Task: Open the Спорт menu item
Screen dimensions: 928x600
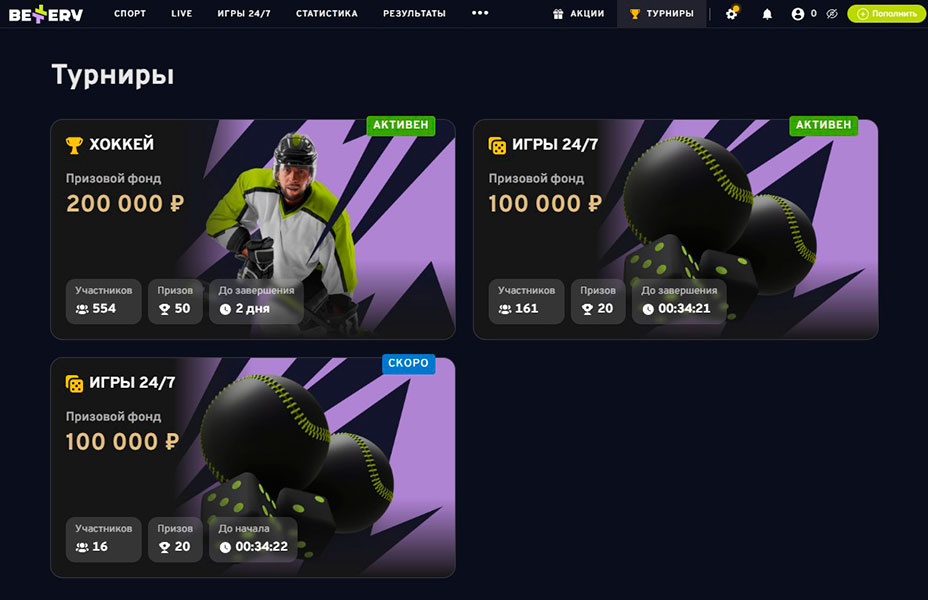Action: pos(130,13)
